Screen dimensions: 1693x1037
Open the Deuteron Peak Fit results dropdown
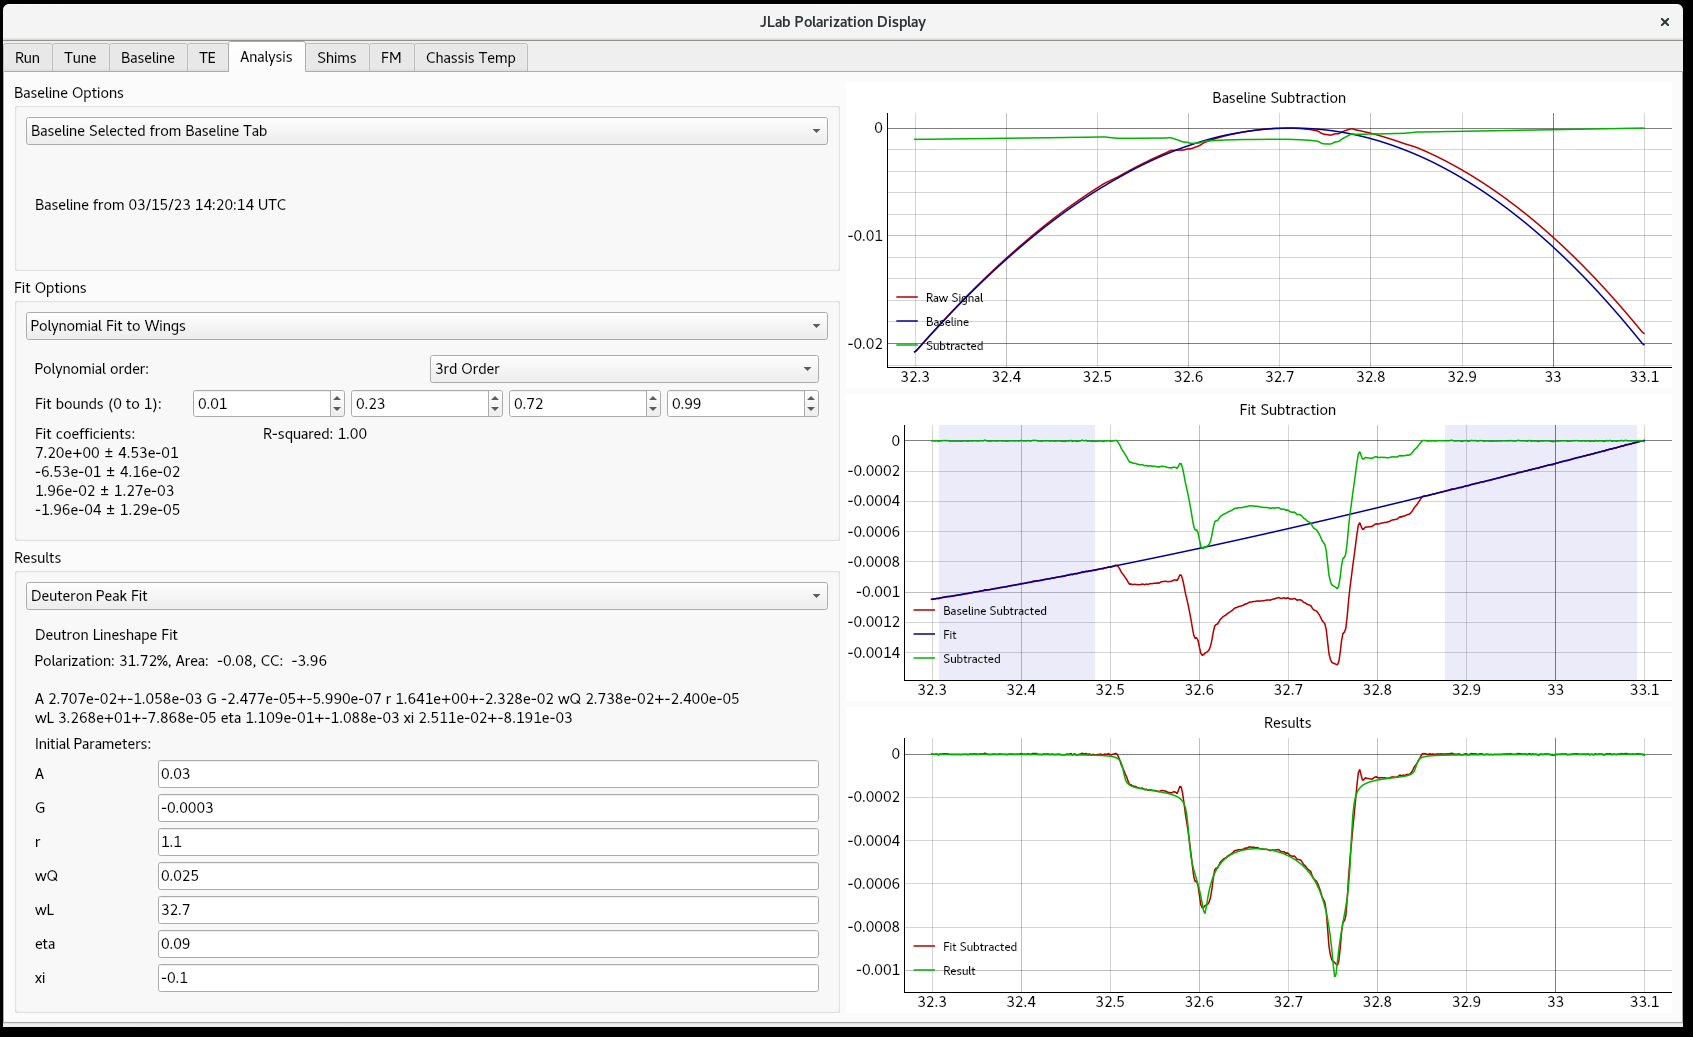[x=426, y=596]
